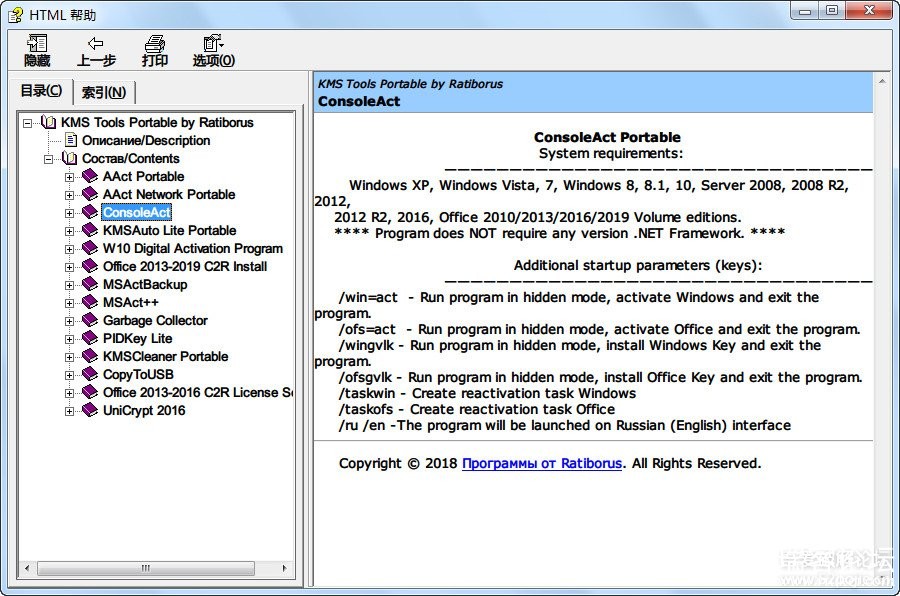Screen dimensions: 900x596
Task: Click the book icon beside CopyToUSB
Action: click(90, 374)
